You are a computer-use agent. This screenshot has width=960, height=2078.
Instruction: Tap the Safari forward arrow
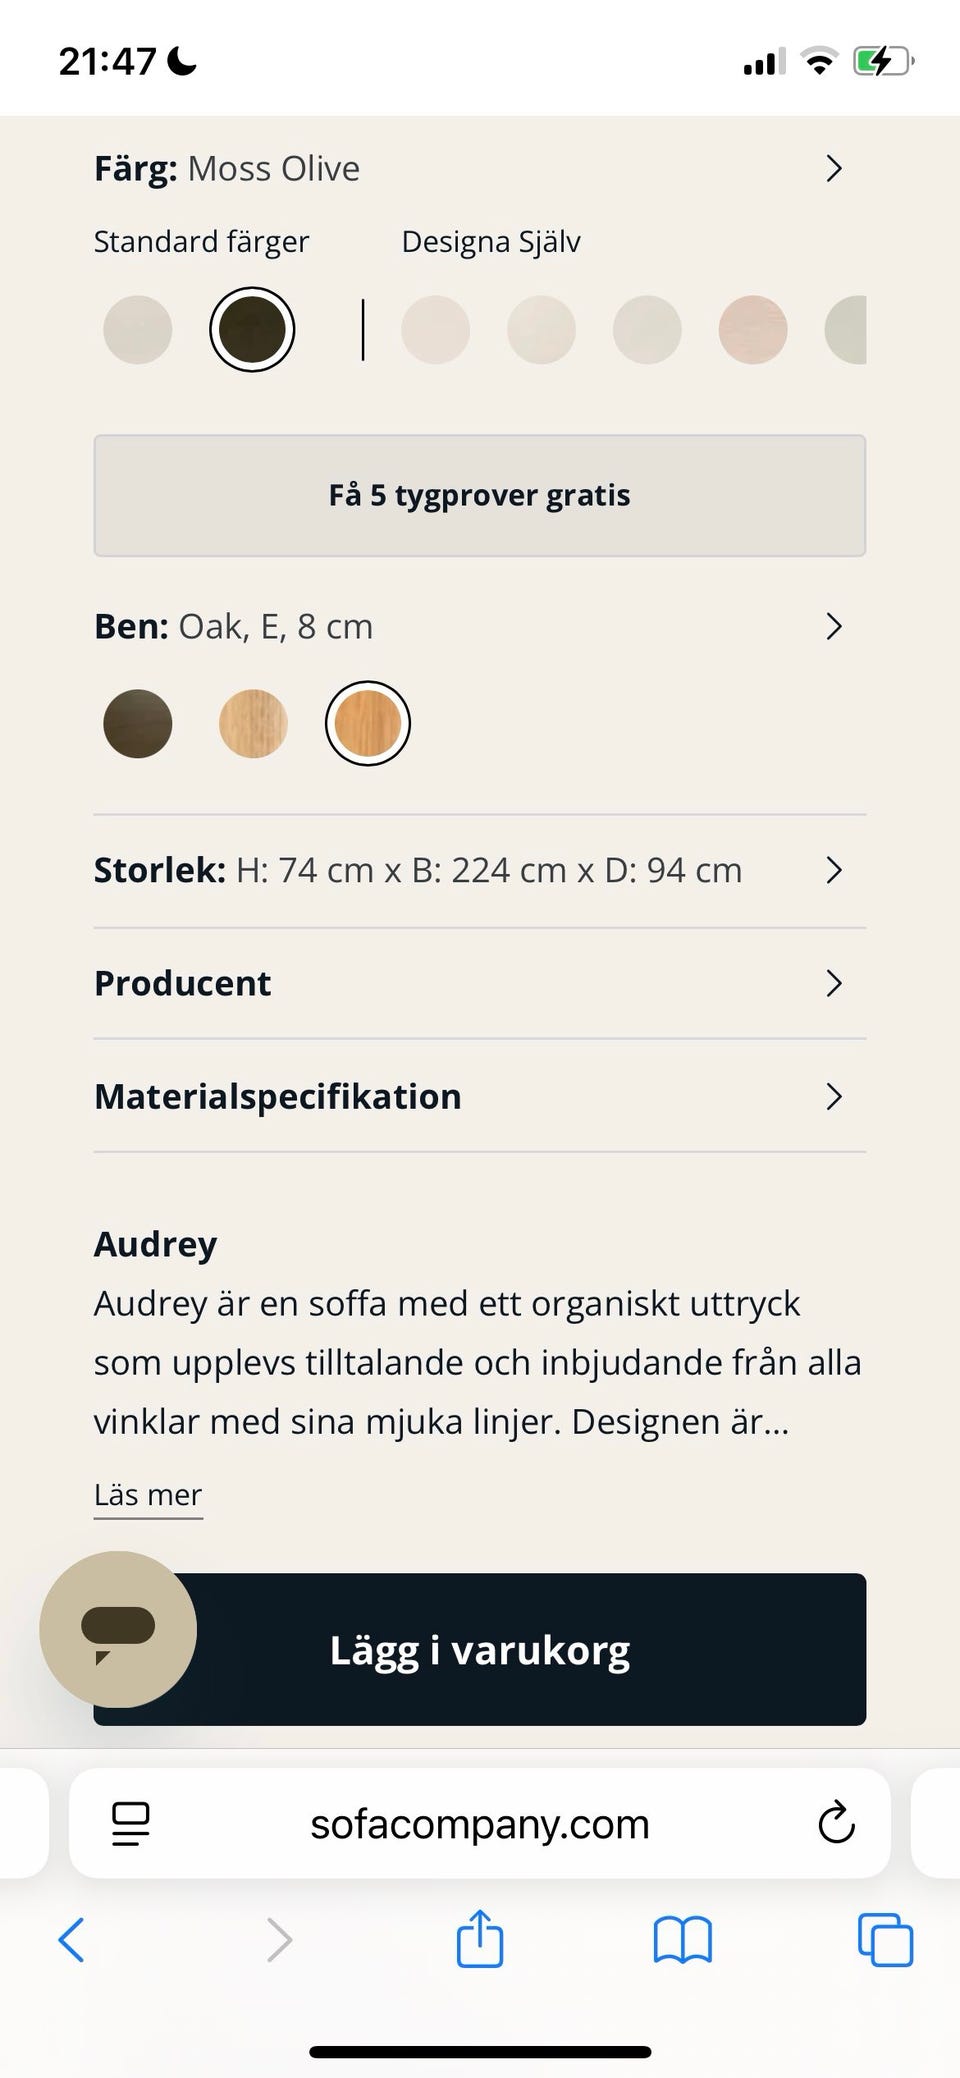[x=279, y=1940]
